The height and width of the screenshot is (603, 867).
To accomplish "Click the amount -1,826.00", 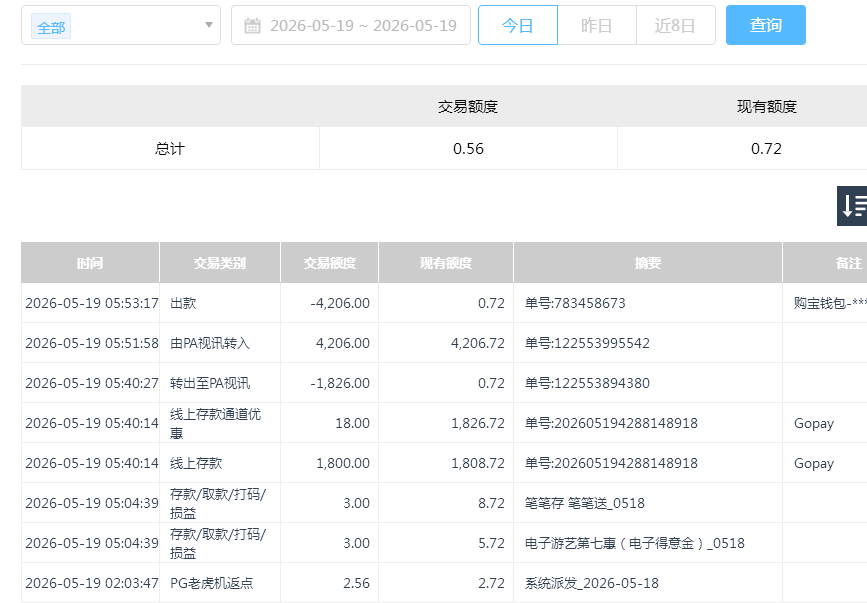I will pos(340,383).
